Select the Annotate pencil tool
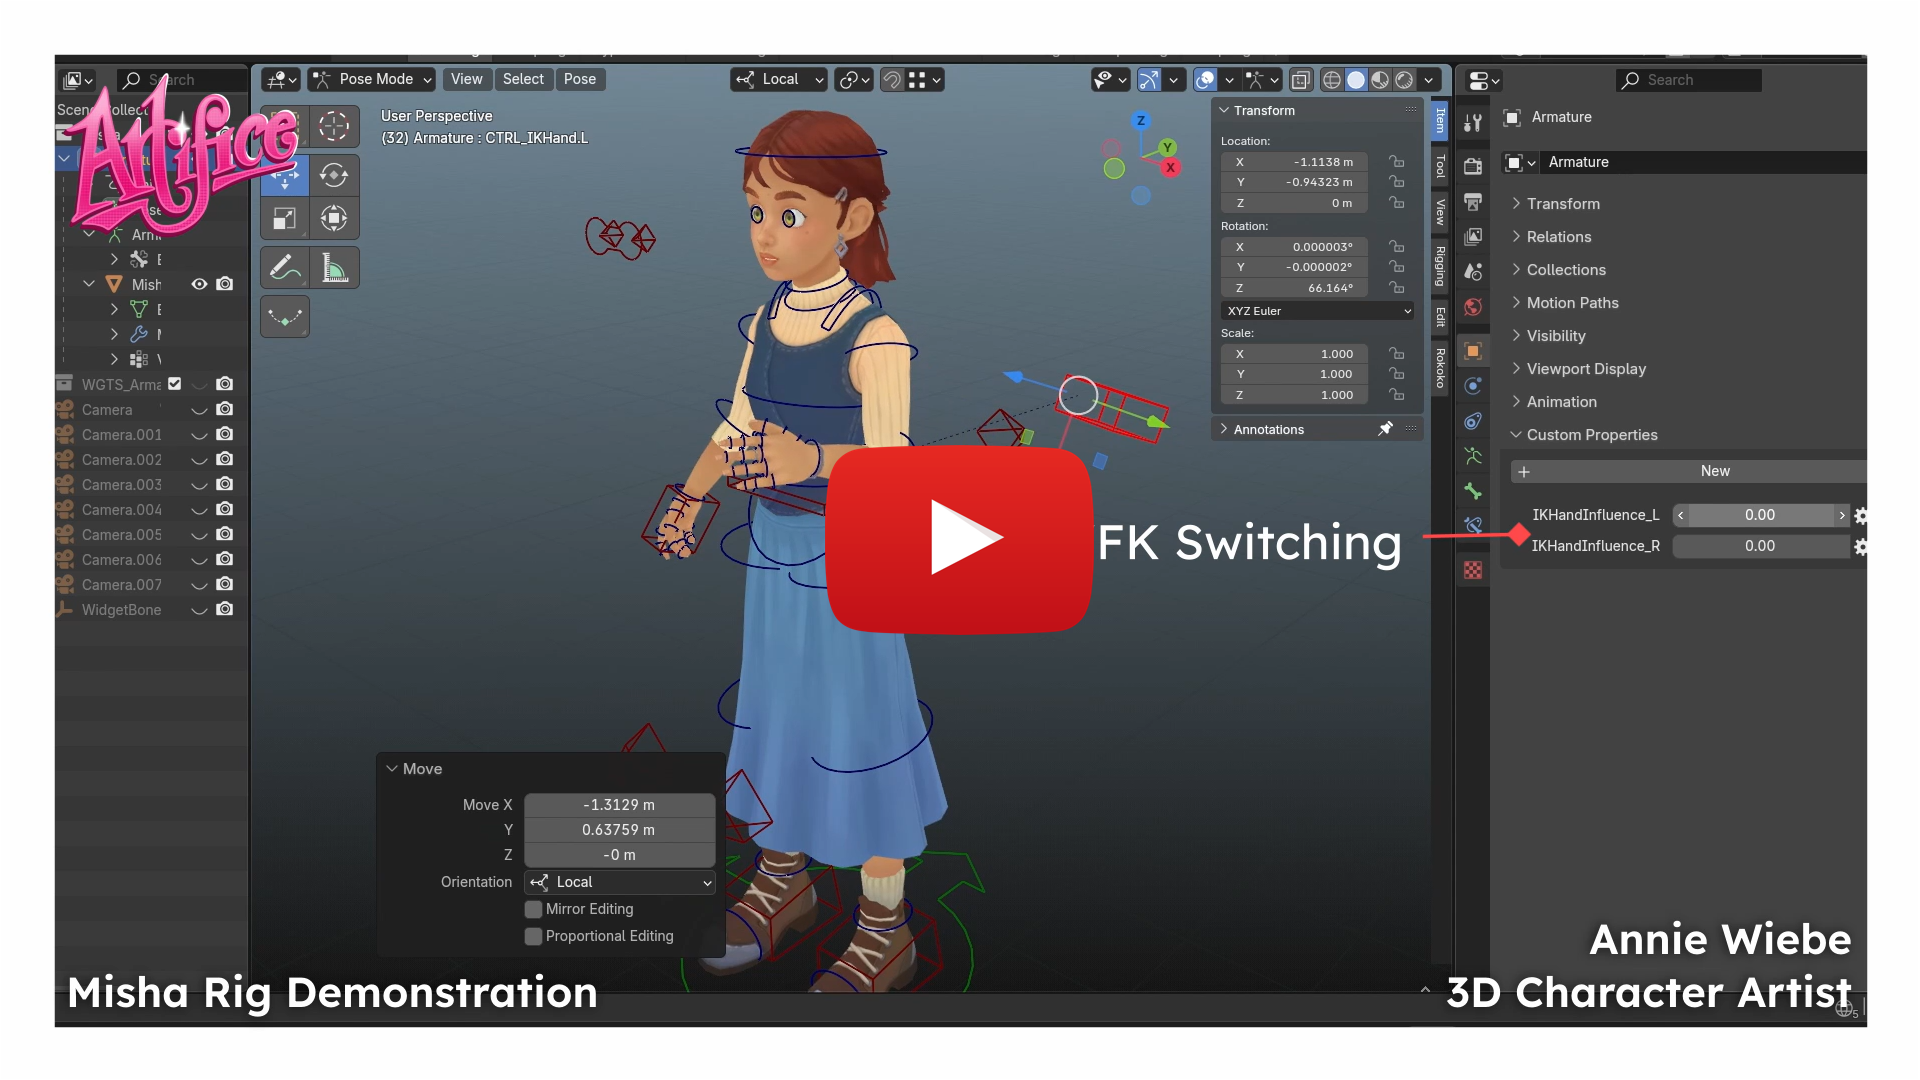This screenshot has height=1080, width=1920. pyautogui.click(x=285, y=268)
